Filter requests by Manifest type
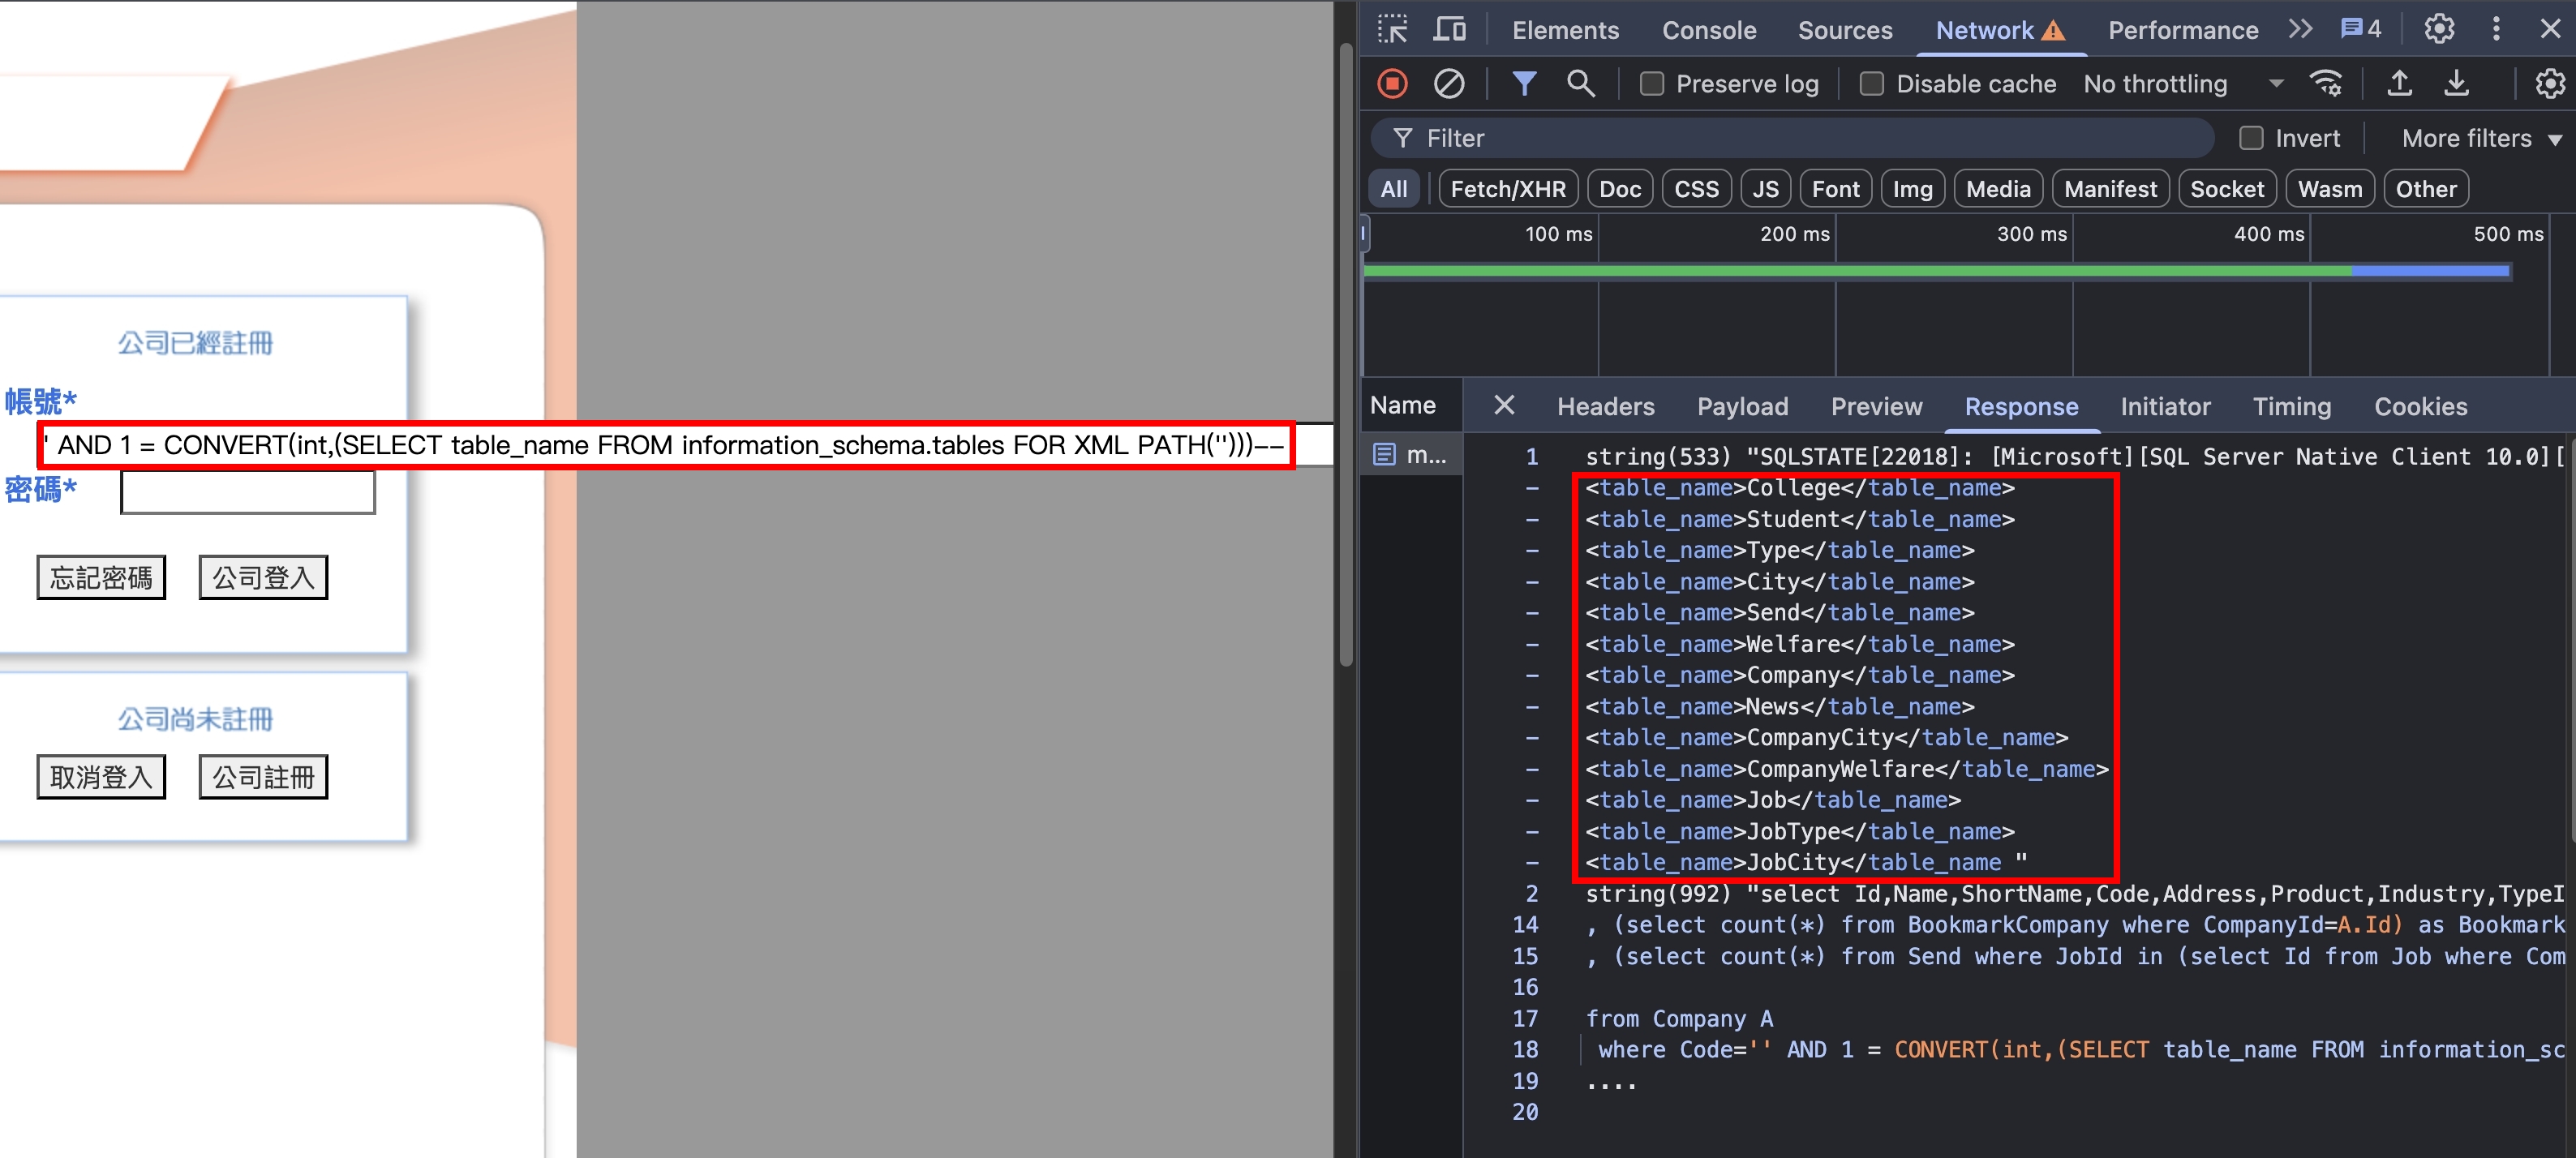This screenshot has width=2576, height=1158. 2110,189
